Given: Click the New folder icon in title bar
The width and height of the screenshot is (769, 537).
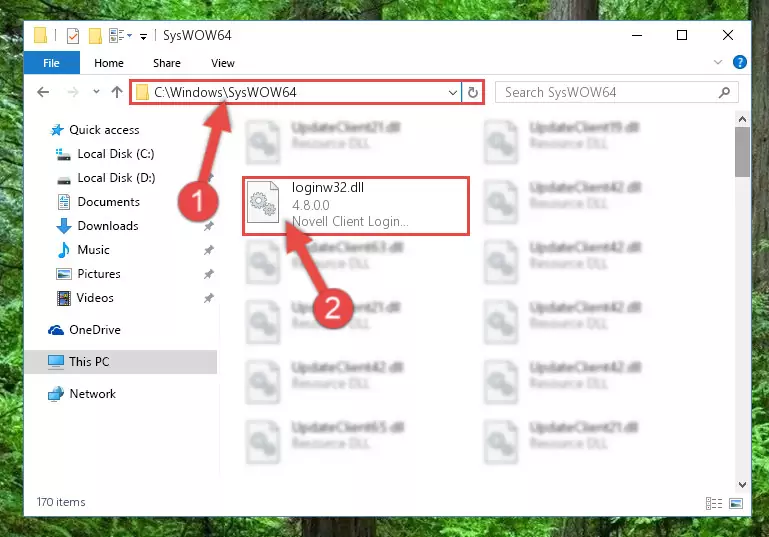Looking at the screenshot, I should 95,36.
